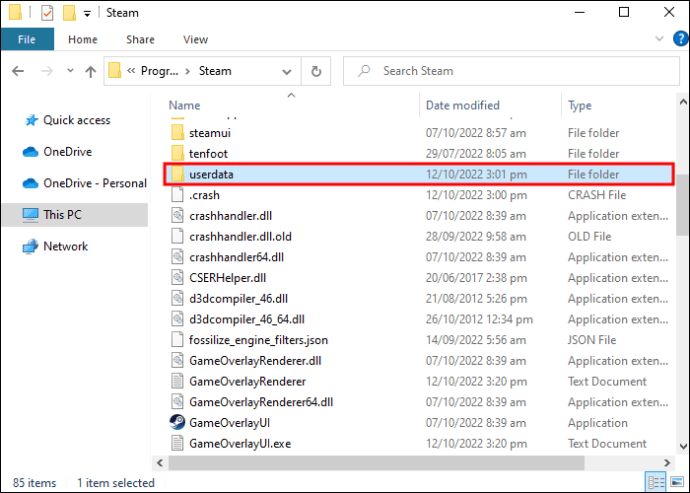
Task: Select the crashhandler64.dll file icon
Action: pyautogui.click(x=177, y=257)
